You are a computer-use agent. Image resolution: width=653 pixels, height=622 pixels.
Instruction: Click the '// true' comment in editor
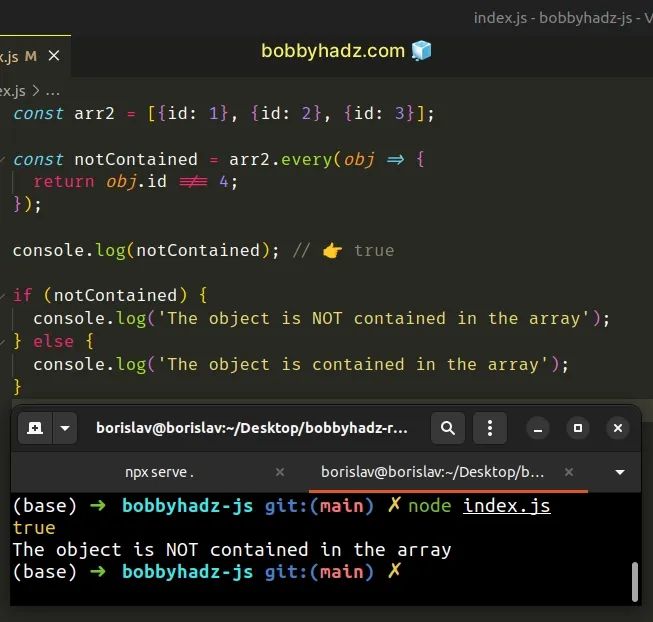[x=344, y=251]
